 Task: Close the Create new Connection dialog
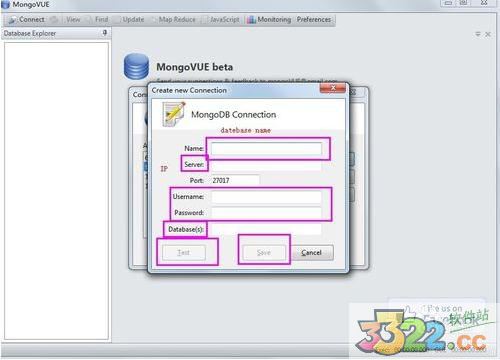click(333, 88)
